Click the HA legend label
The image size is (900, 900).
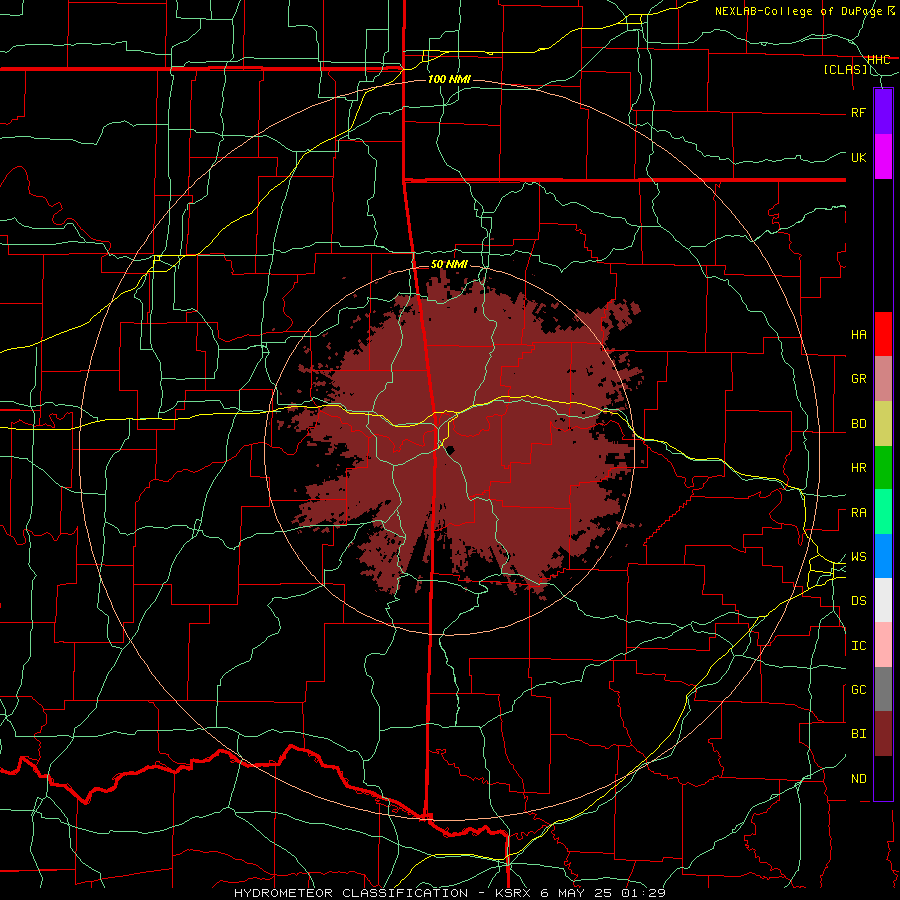click(x=858, y=335)
